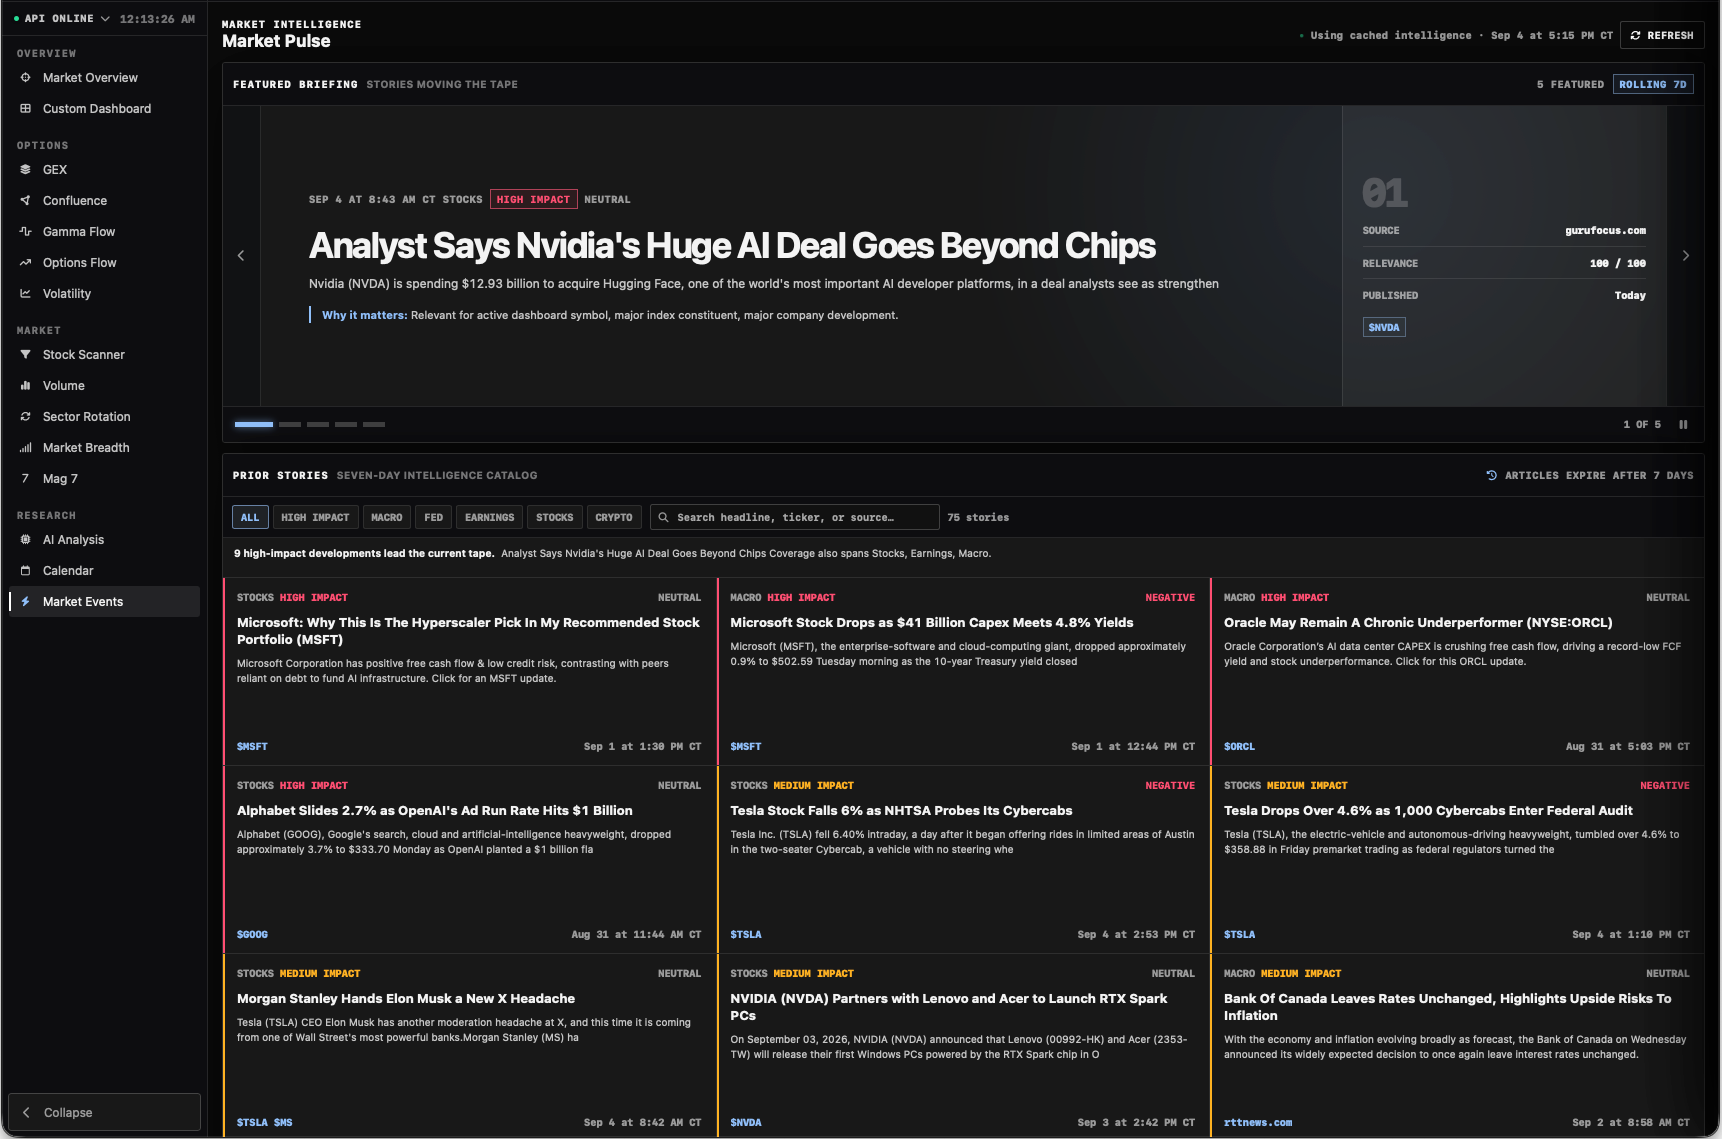Open Market Overview via its sidebar icon
Image resolution: width=1722 pixels, height=1139 pixels.
click(26, 78)
